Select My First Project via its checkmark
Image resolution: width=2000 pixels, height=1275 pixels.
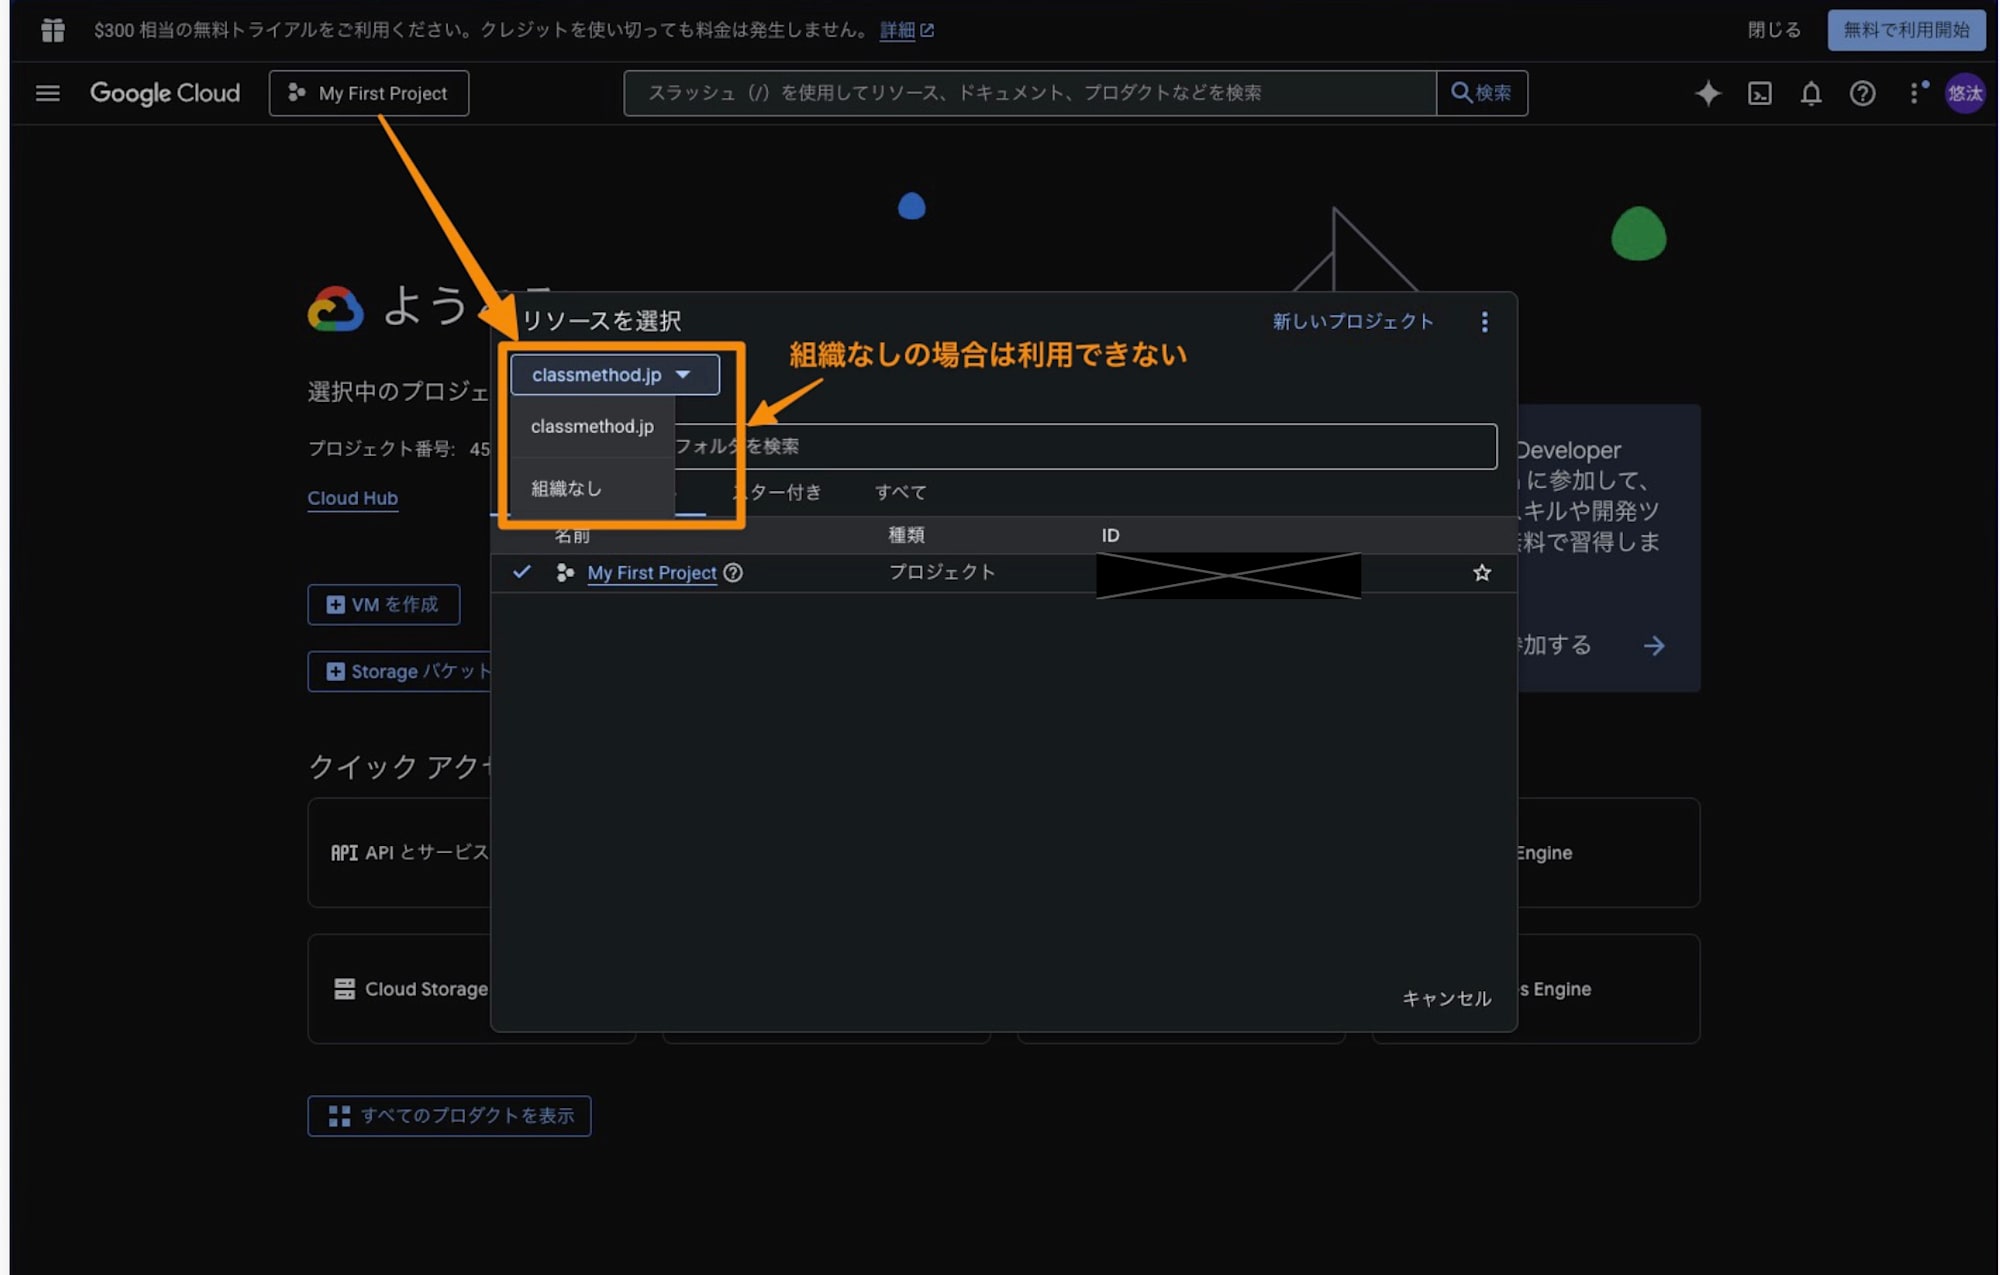522,572
